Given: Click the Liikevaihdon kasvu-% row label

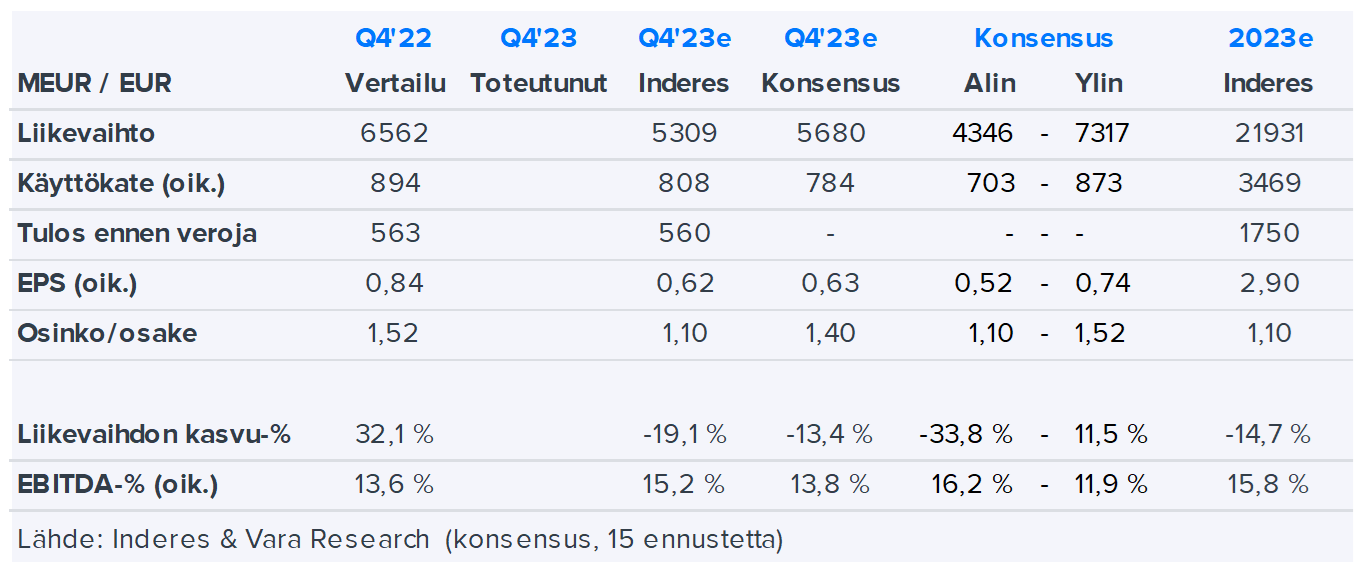Looking at the screenshot, I should click(x=154, y=434).
